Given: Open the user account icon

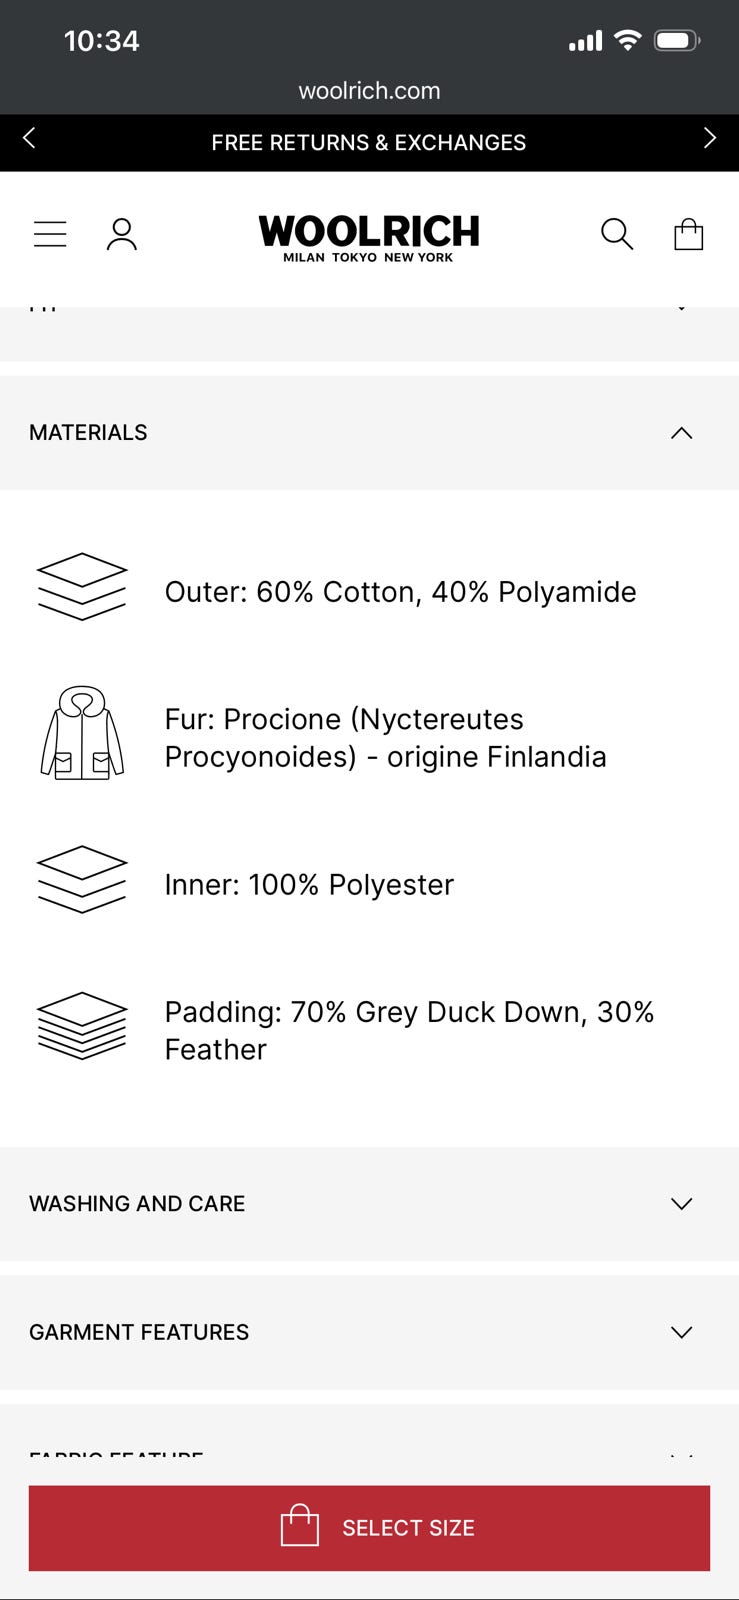Looking at the screenshot, I should pyautogui.click(x=122, y=234).
